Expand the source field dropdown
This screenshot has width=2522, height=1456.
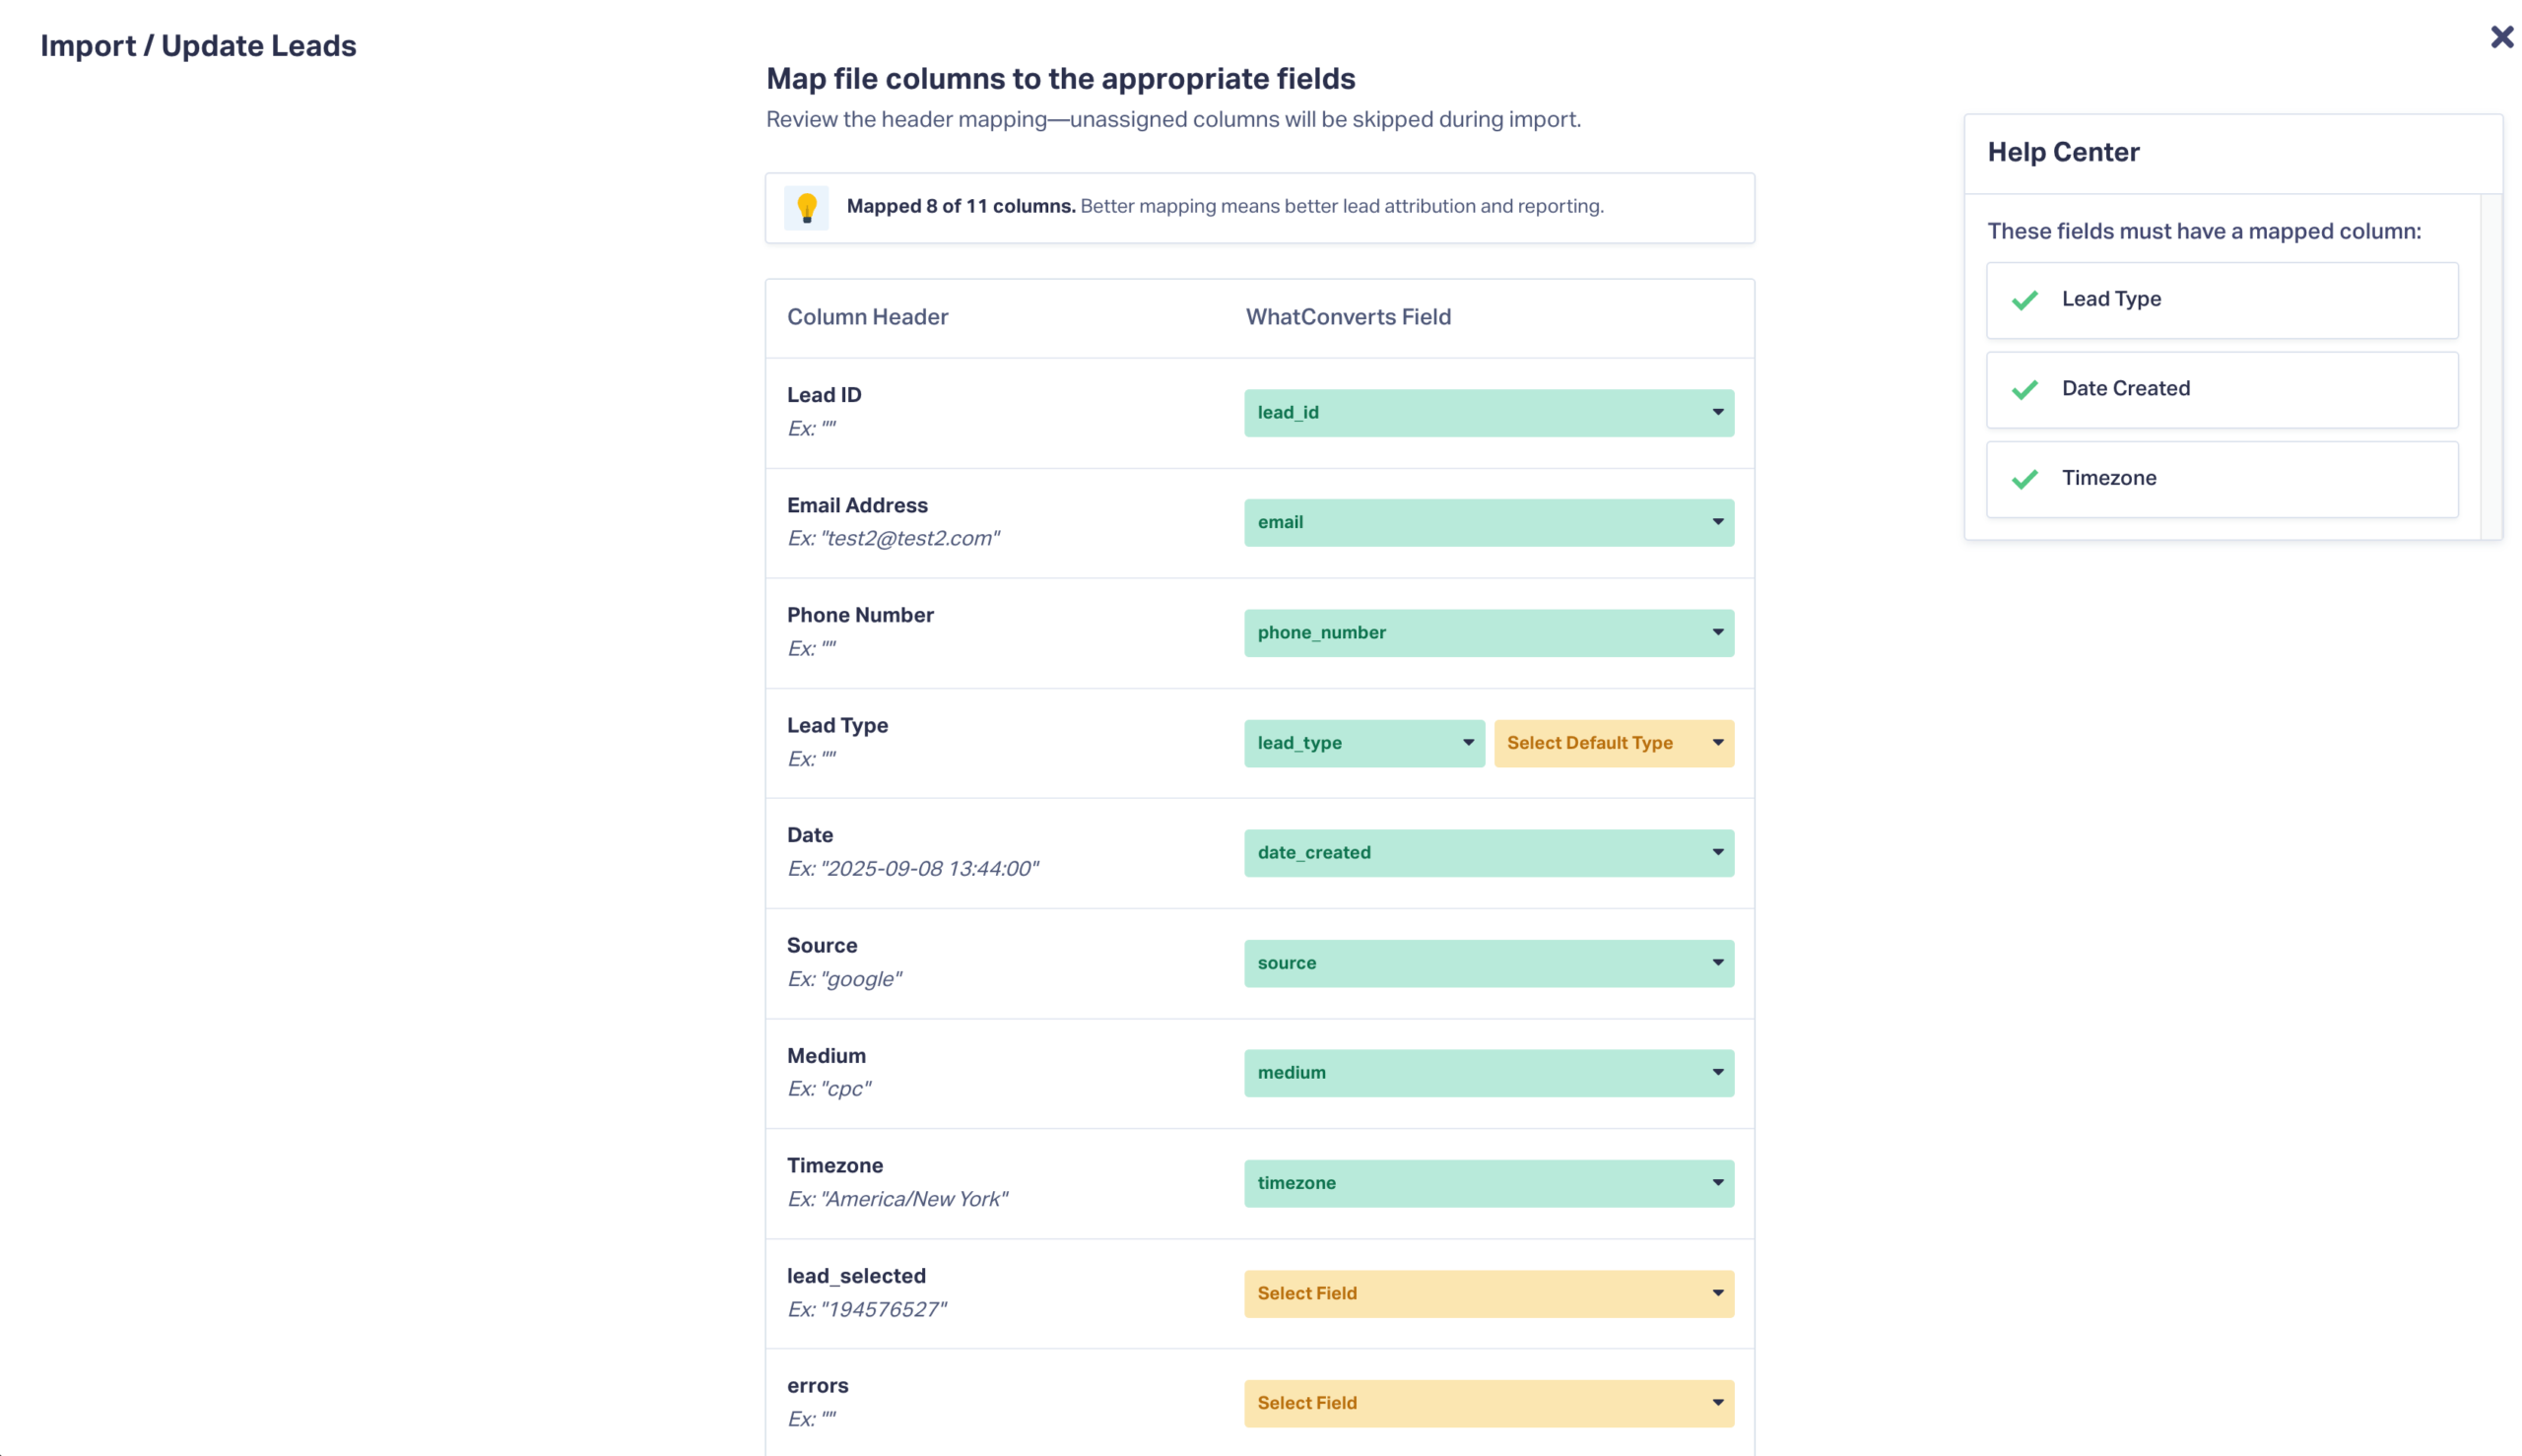point(1488,963)
